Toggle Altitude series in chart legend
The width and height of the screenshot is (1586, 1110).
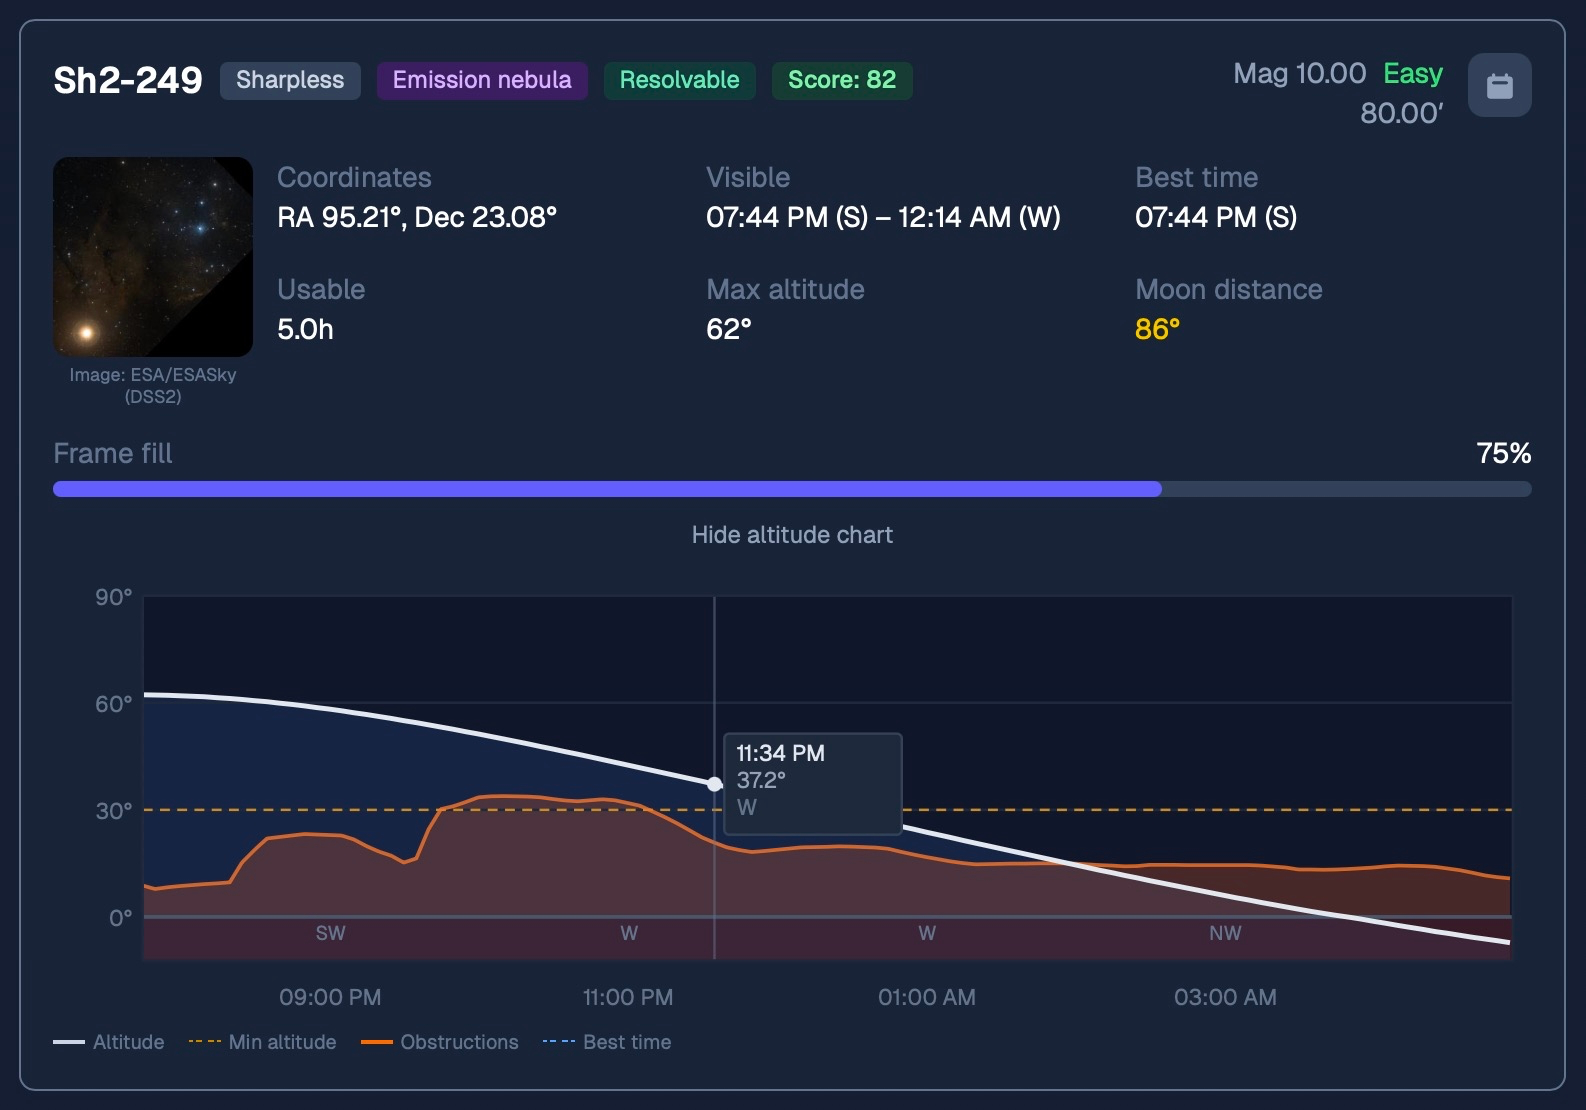[x=109, y=1042]
